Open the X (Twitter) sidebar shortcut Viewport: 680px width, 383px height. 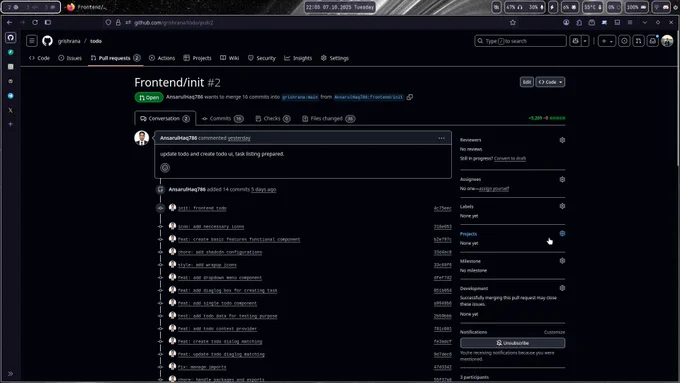11,110
